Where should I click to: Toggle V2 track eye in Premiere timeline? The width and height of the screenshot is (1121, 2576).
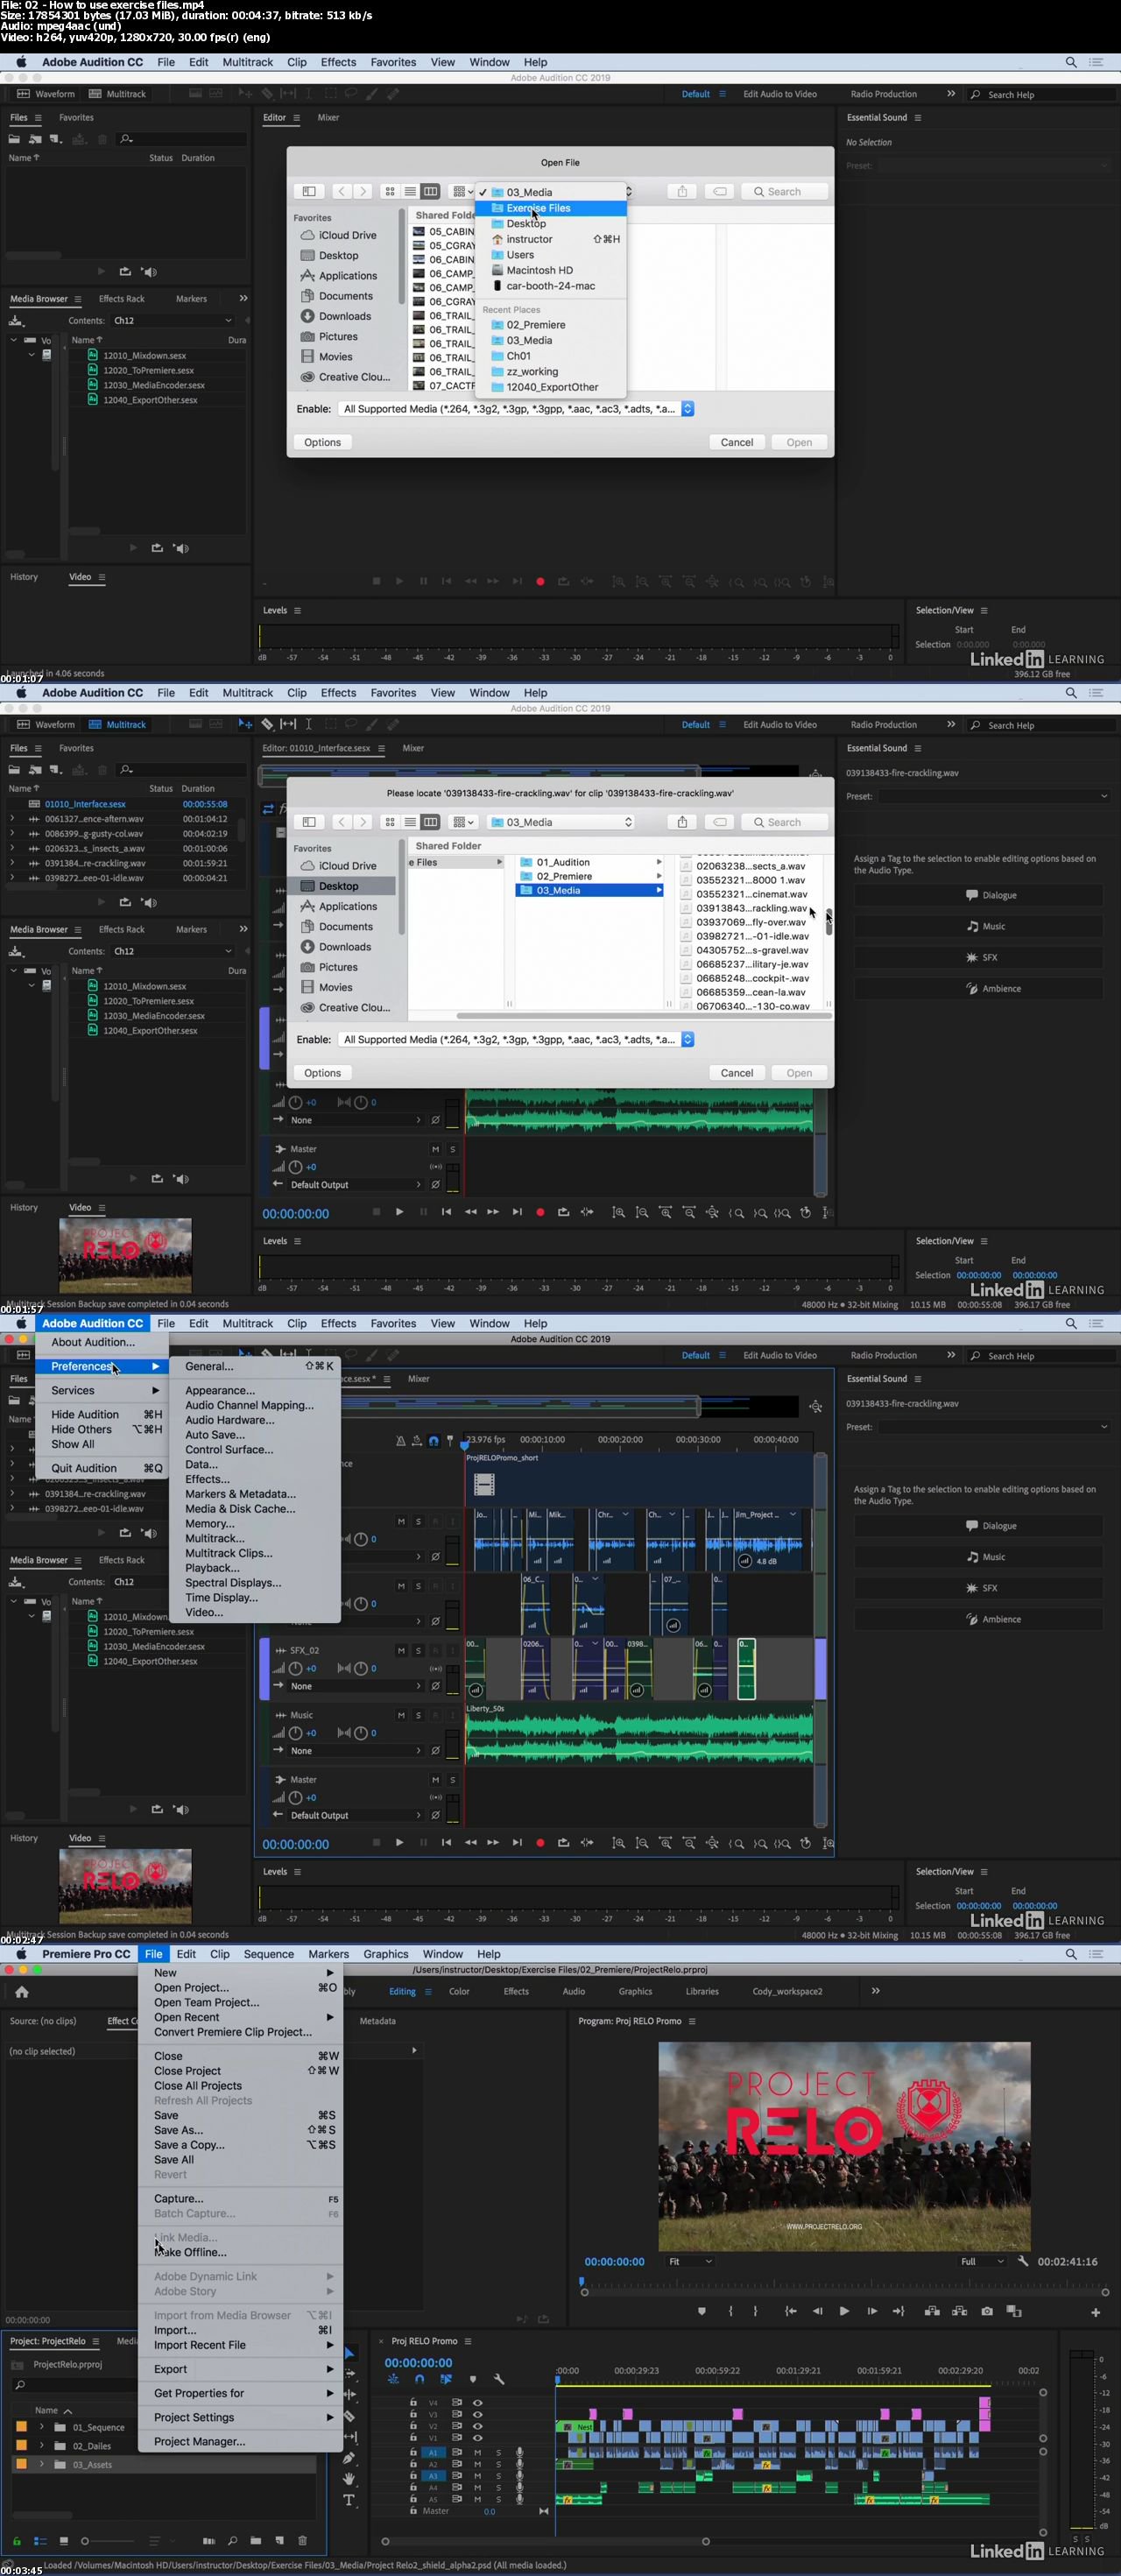(x=477, y=2426)
